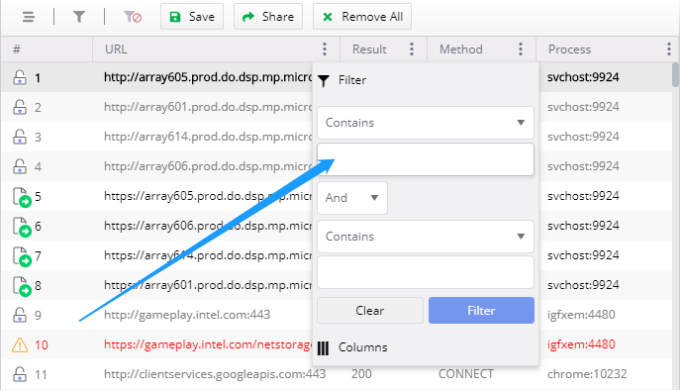Select the http://array606.prod.do.dsp.mp URL in row 4
This screenshot has width=681, height=391.
208,166
